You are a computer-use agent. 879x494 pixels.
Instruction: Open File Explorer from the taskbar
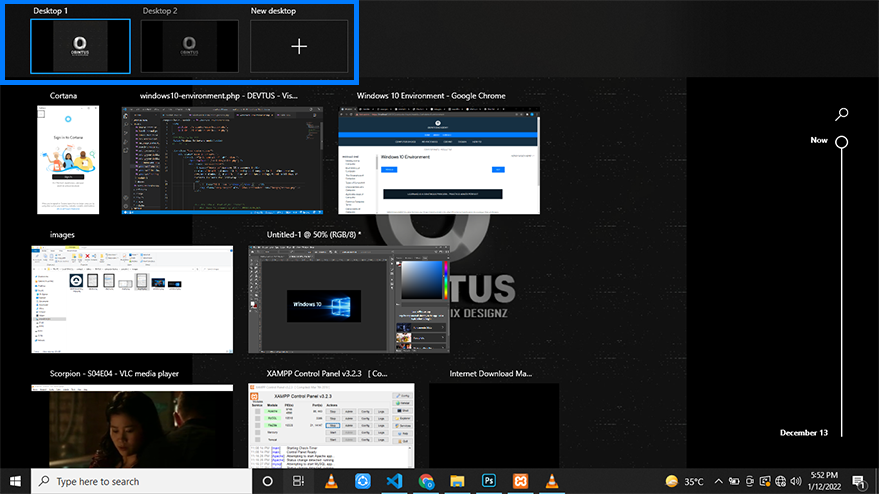(x=457, y=481)
